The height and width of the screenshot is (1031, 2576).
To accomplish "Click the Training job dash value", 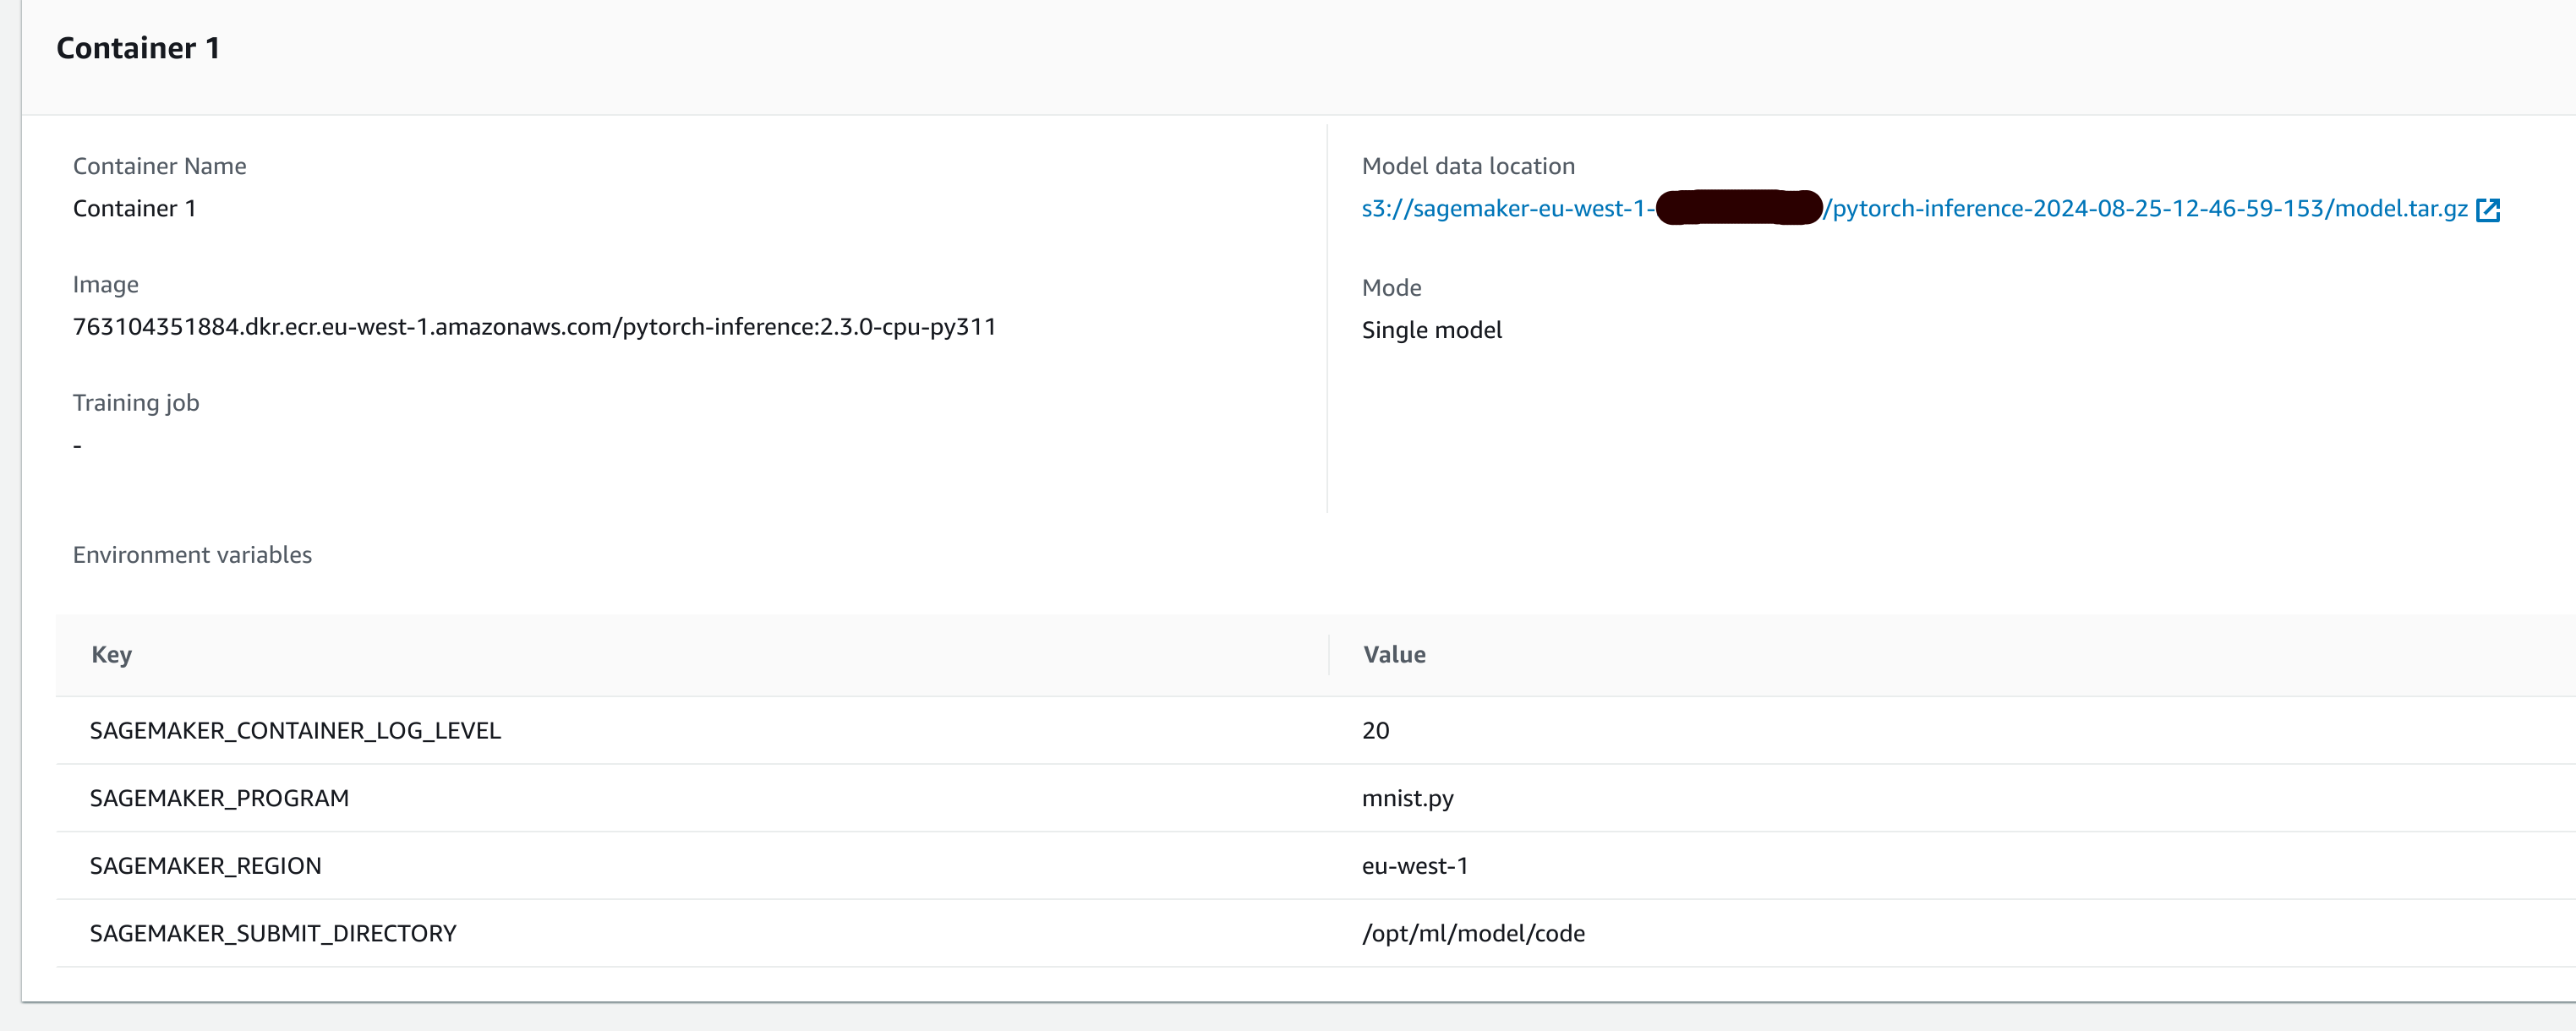I will click(x=77, y=446).
